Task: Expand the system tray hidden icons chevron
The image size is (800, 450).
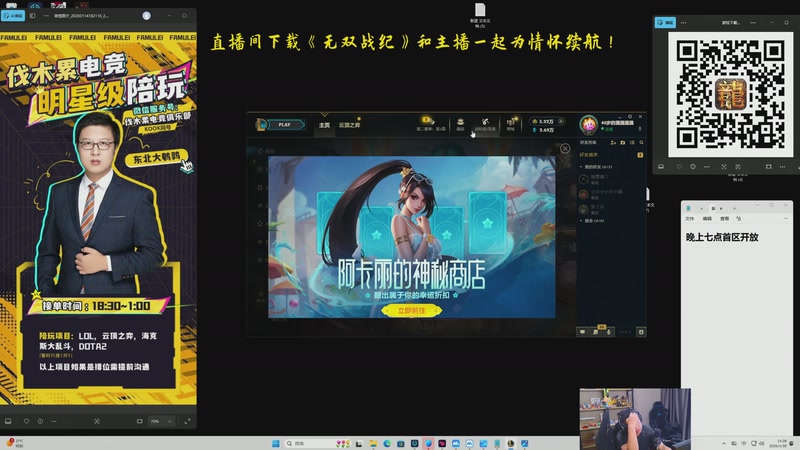Action: point(723,443)
